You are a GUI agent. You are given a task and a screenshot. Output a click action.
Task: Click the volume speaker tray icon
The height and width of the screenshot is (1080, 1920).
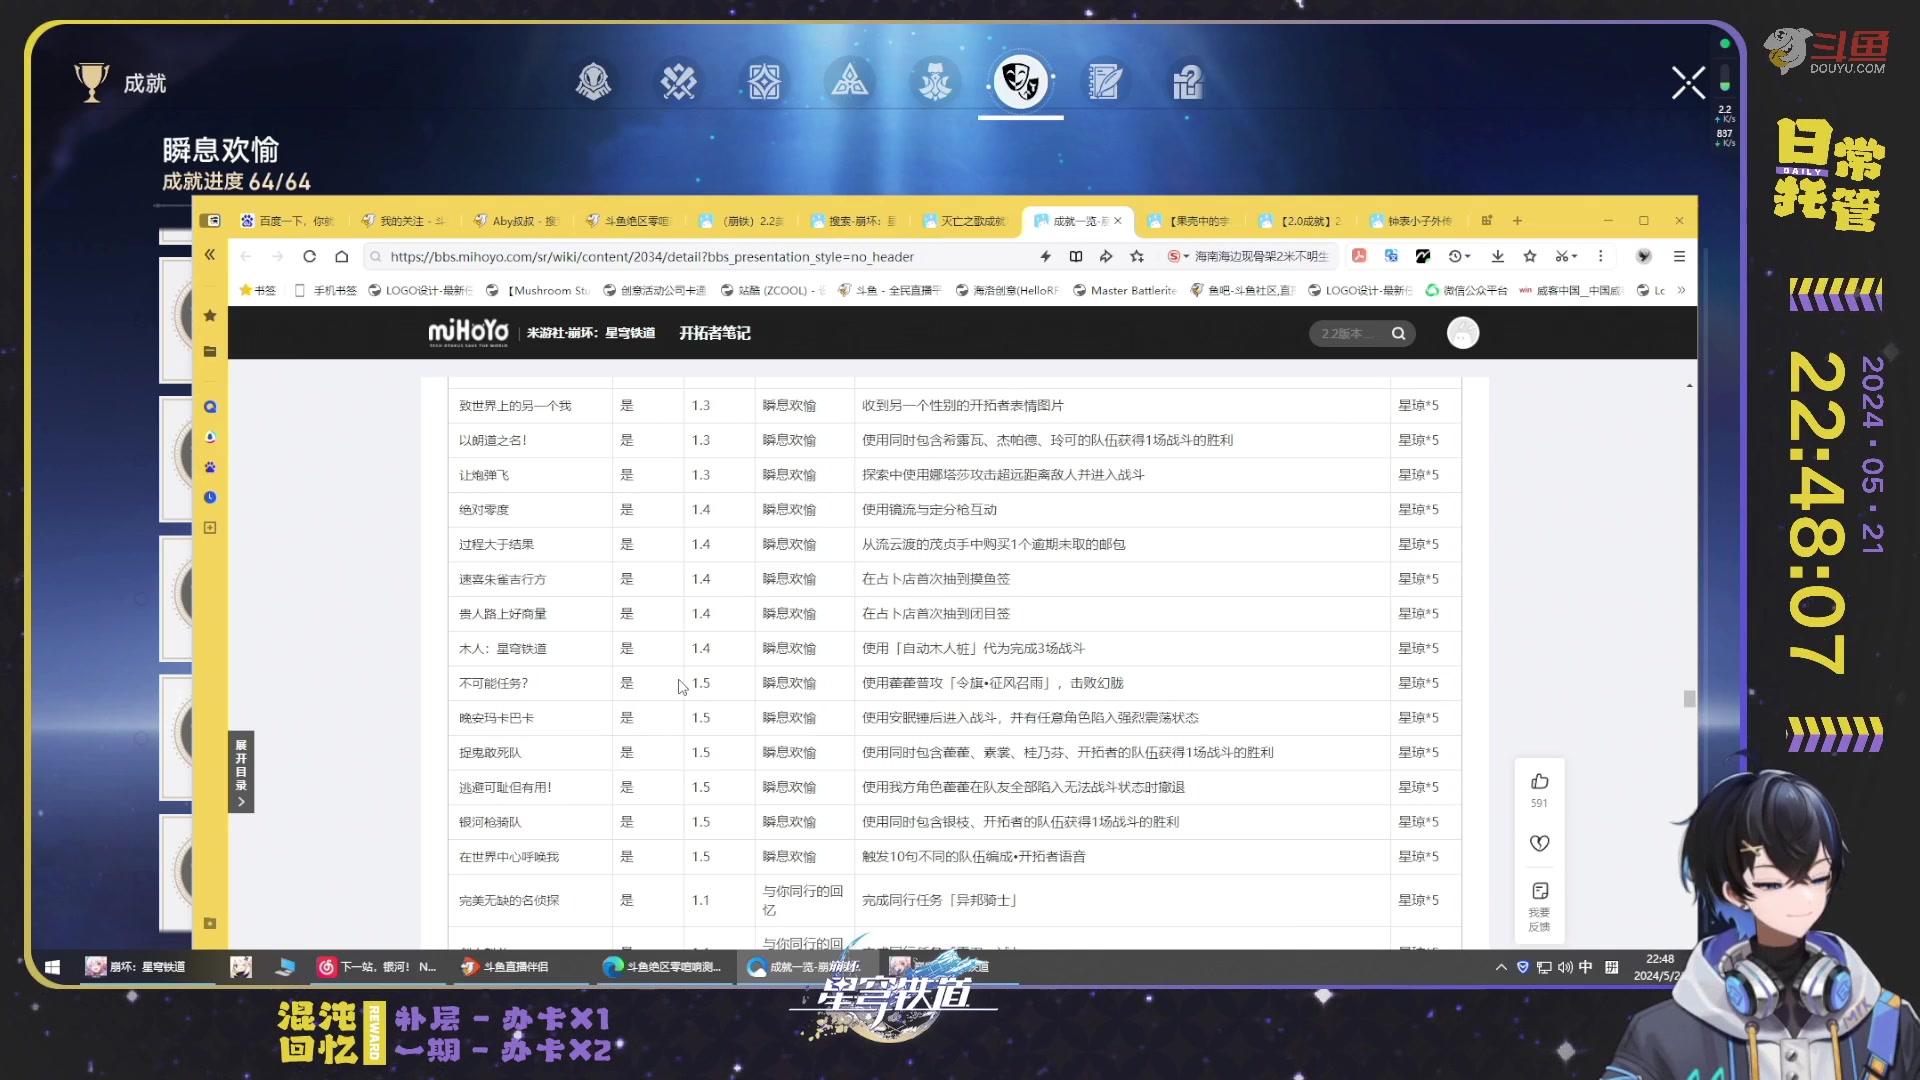1565,967
